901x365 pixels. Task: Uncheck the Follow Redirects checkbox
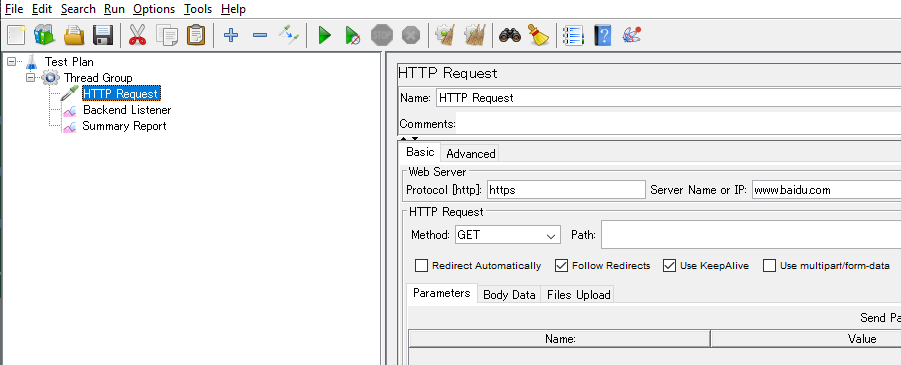[x=561, y=266]
